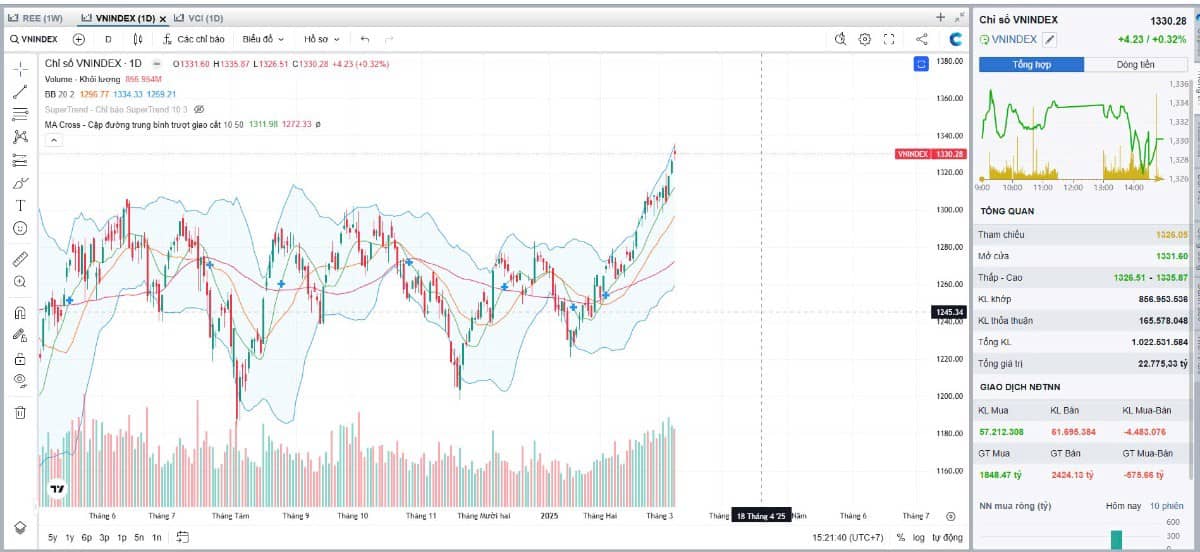Activate the magnet snap mode
This screenshot has height=552, width=1200.
[20, 312]
